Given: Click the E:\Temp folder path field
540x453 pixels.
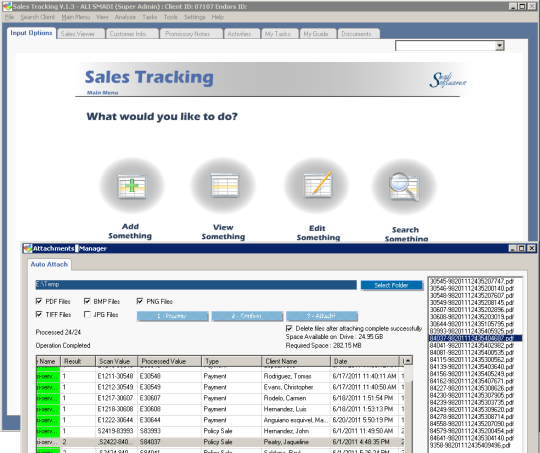Looking at the screenshot, I should point(196,285).
